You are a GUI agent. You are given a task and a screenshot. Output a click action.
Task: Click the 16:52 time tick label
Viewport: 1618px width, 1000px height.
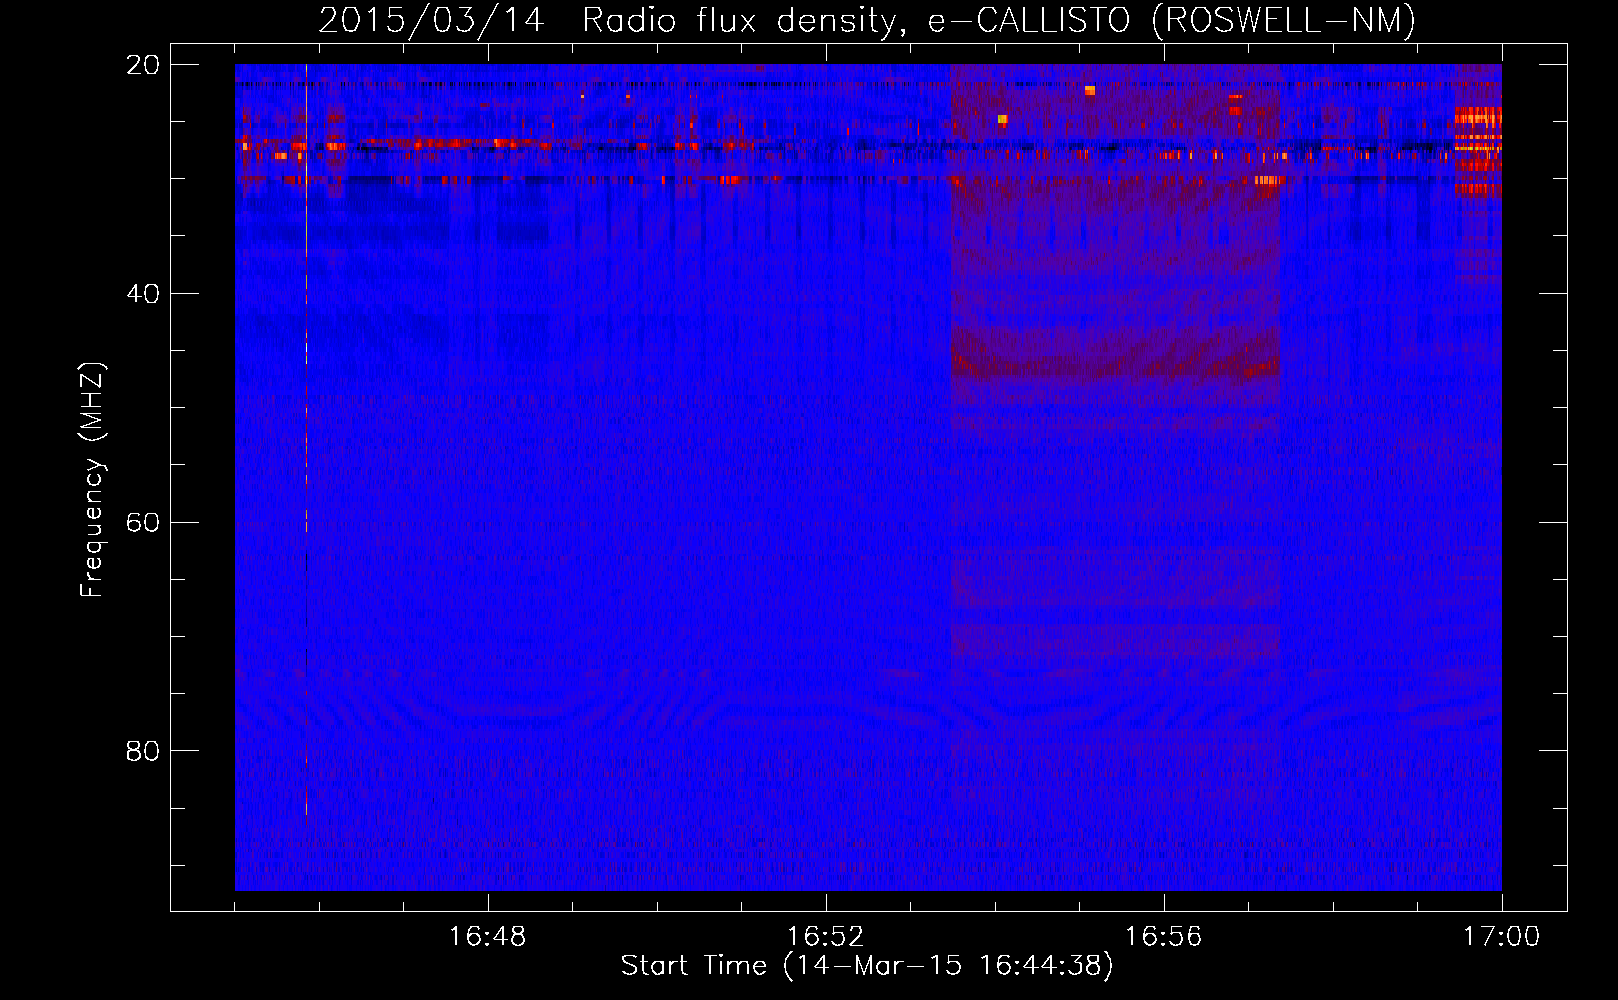826,937
